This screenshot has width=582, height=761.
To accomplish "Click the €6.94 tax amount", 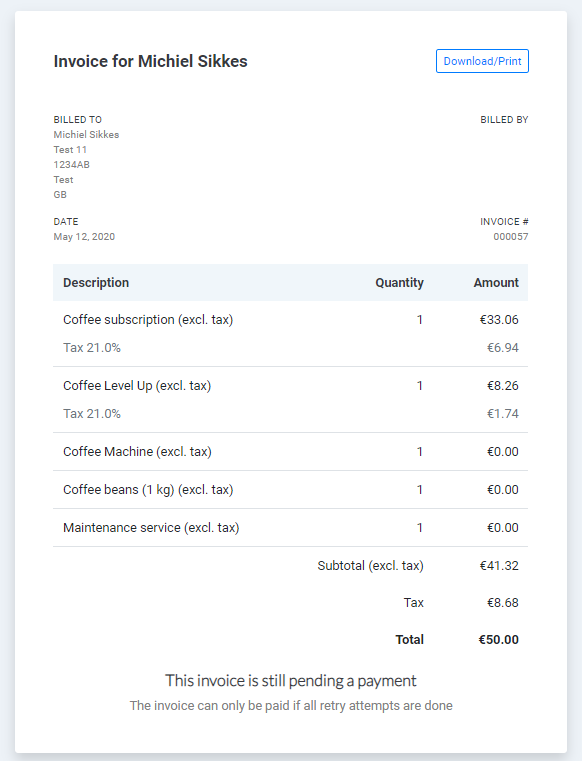I will (x=503, y=348).
